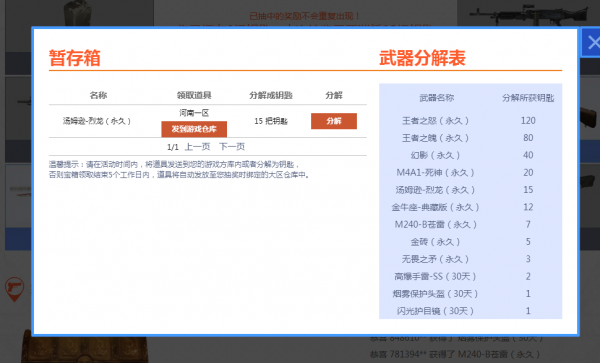
Task: Click key value 2 for 高爆手雷-SS
Action: 528,276
